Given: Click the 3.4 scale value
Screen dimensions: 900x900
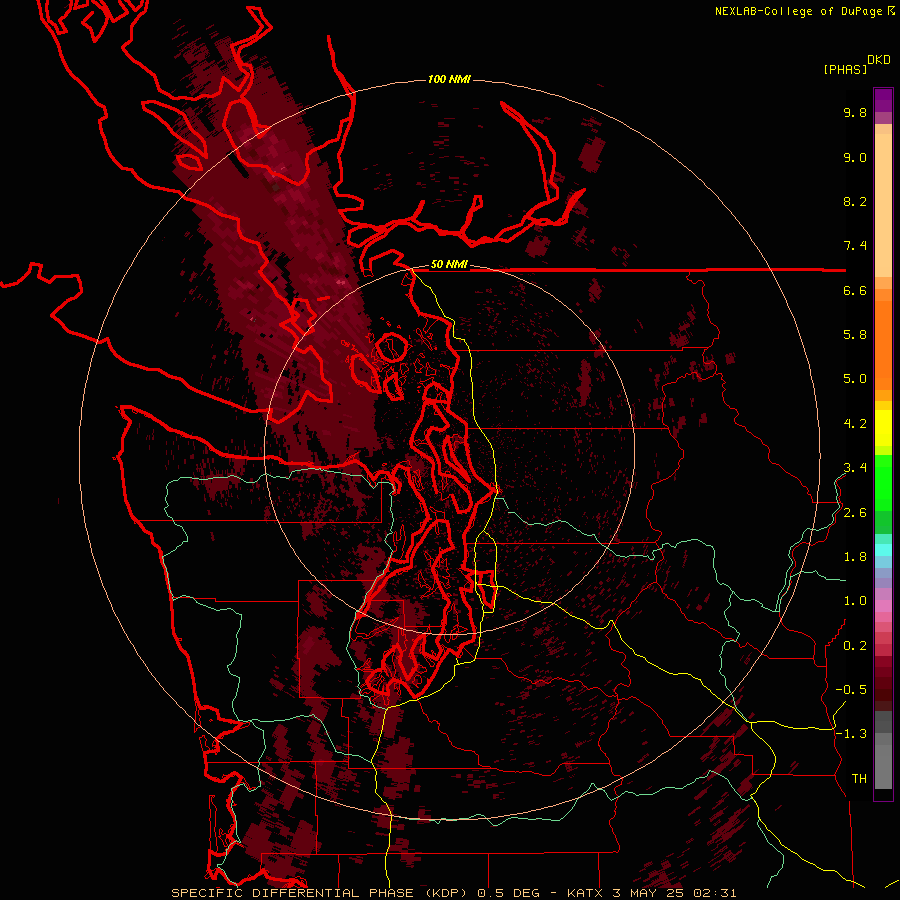Looking at the screenshot, I should 855,468.
